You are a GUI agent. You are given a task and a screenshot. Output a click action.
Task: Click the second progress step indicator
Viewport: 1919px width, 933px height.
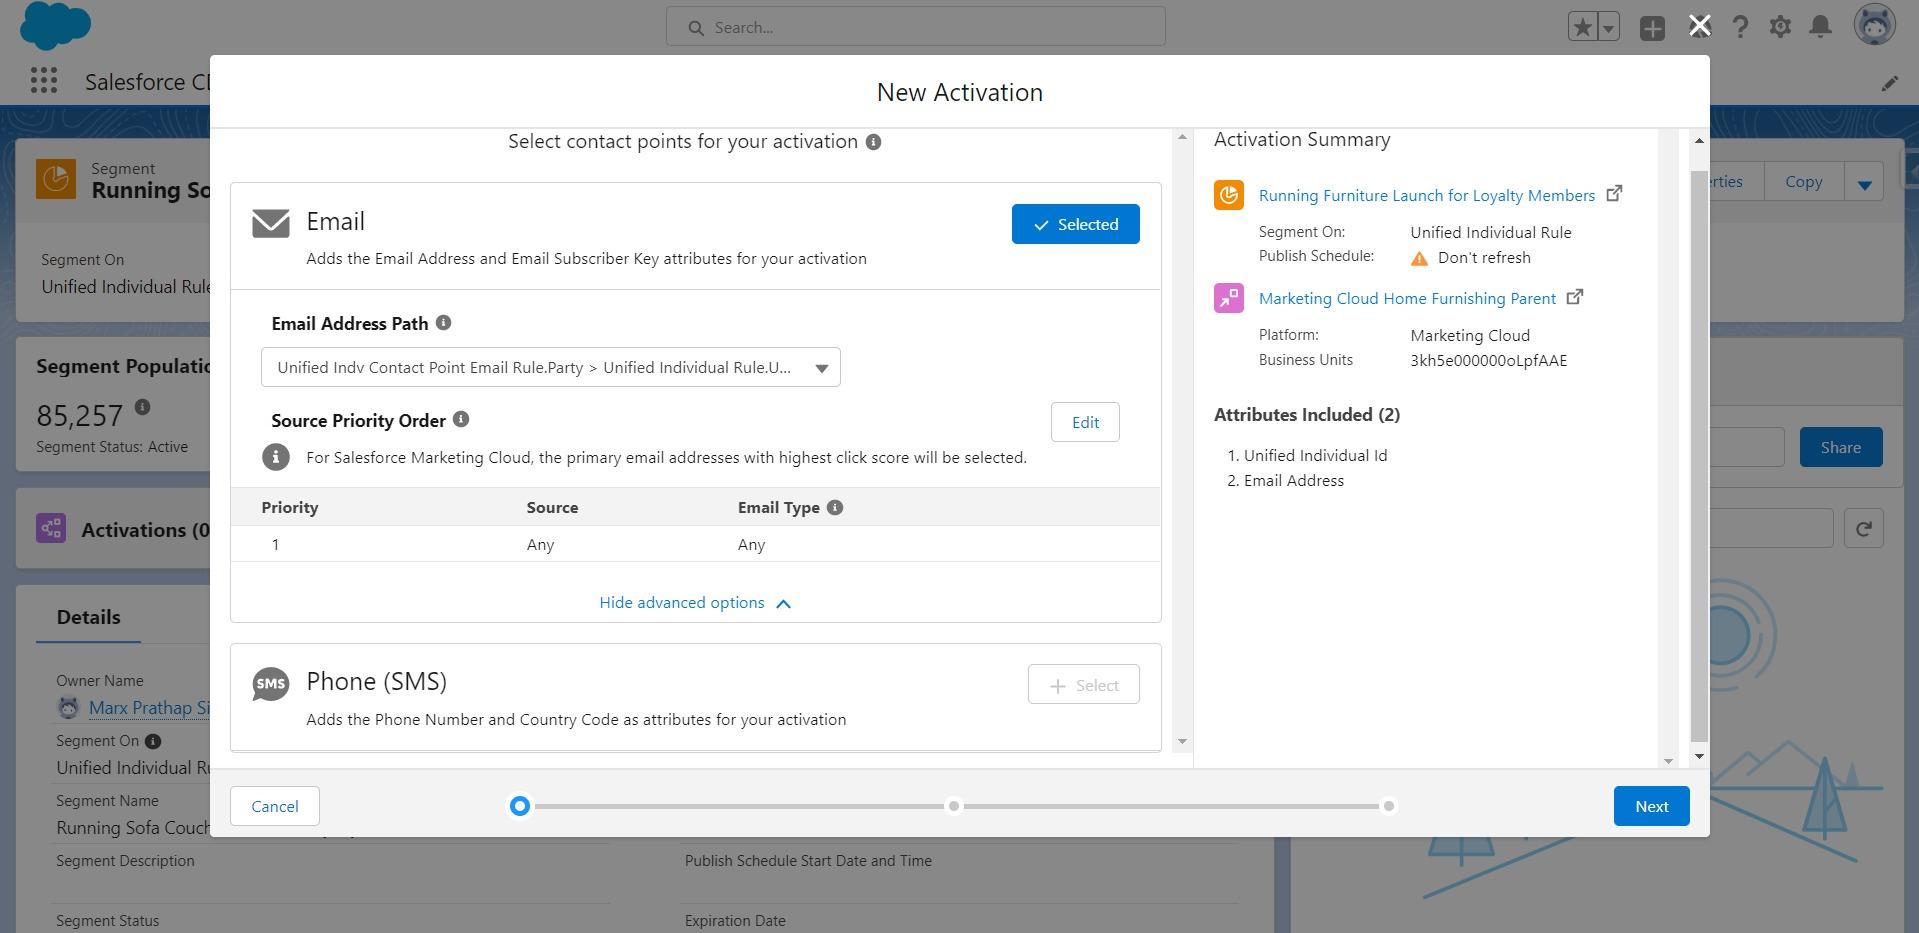click(x=954, y=806)
